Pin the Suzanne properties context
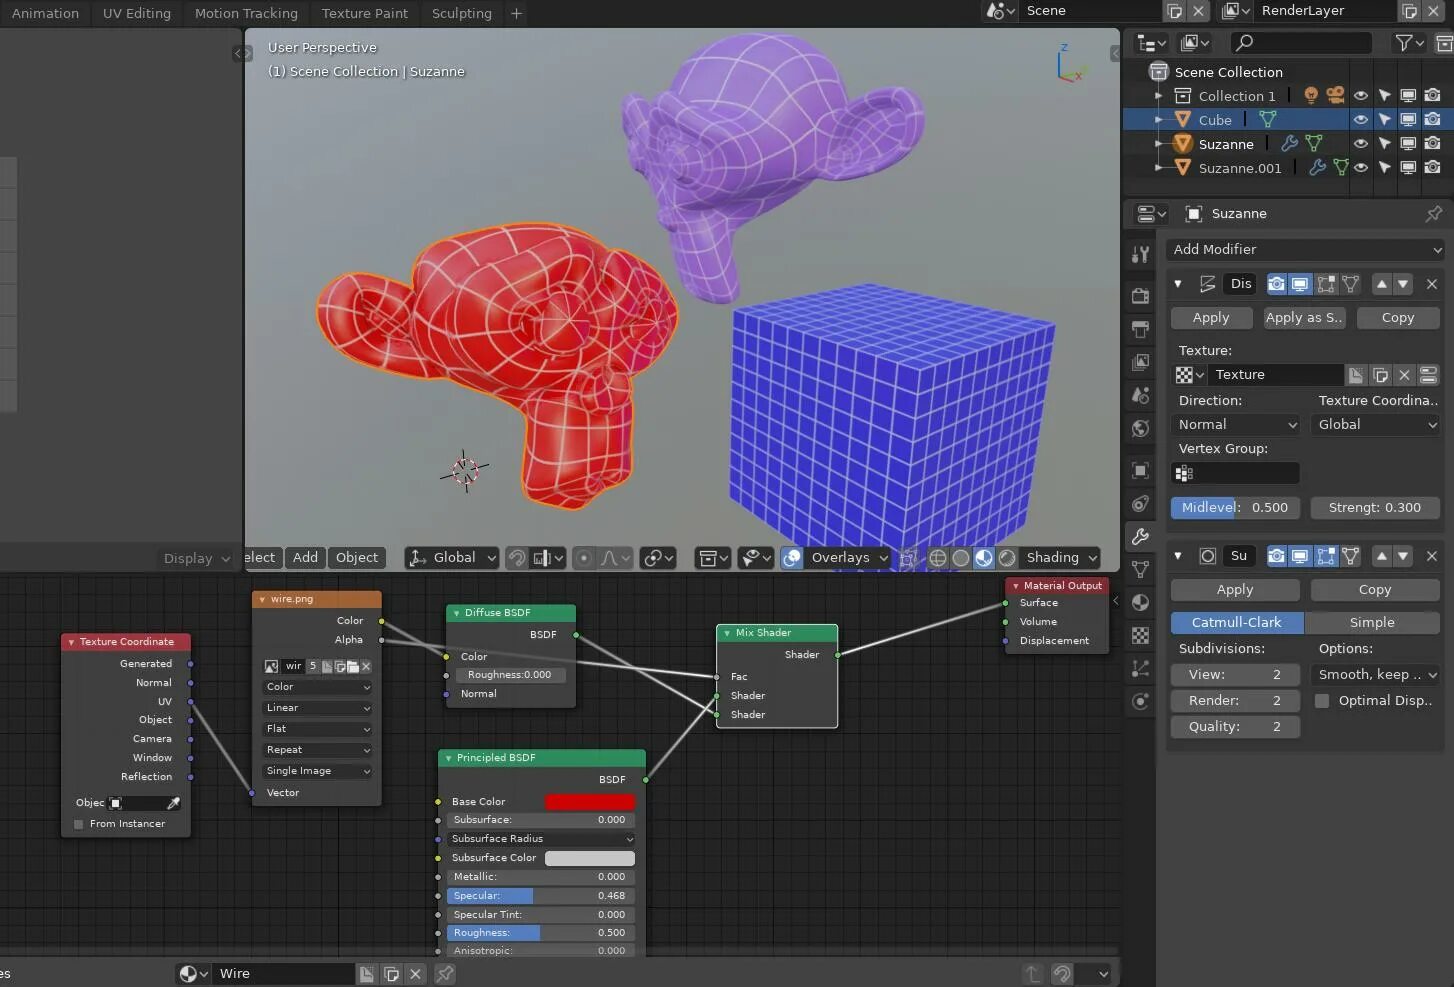The height and width of the screenshot is (987, 1454). [x=1433, y=214]
